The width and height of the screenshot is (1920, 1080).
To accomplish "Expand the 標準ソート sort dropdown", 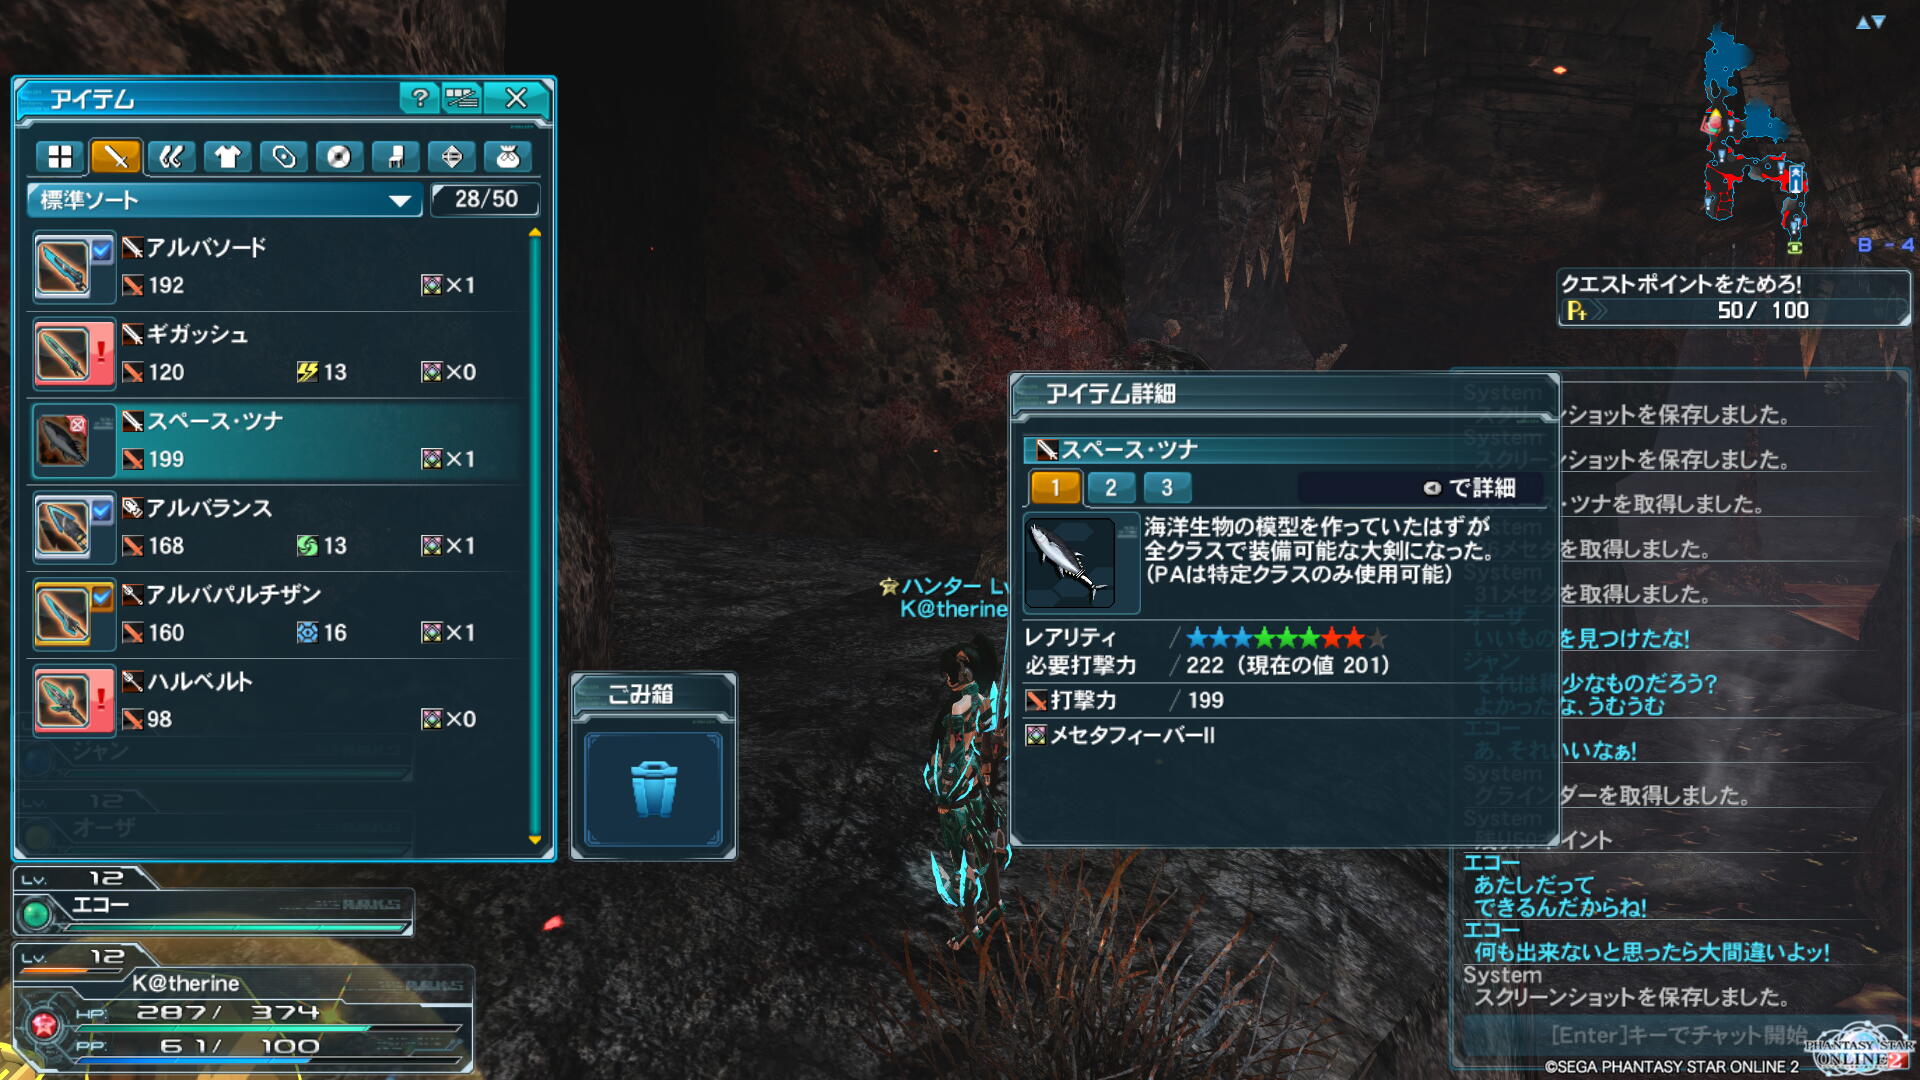I will click(224, 200).
